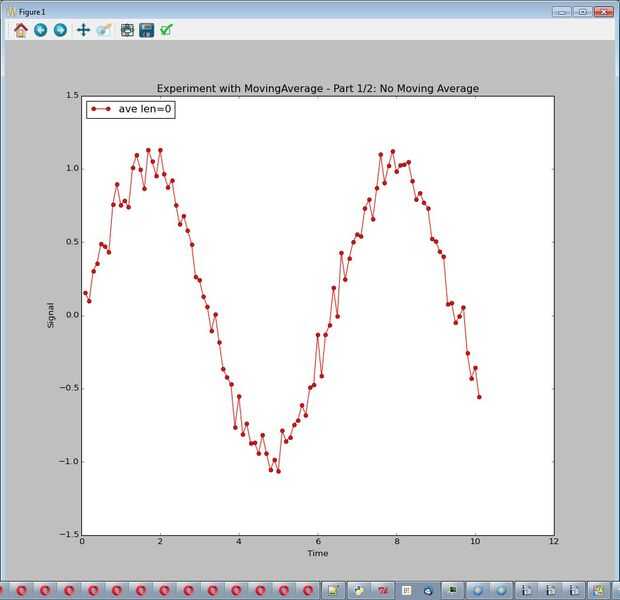This screenshot has width=620, height=600.
Task: Minimize the Figure 1 window
Action: pyautogui.click(x=561, y=12)
